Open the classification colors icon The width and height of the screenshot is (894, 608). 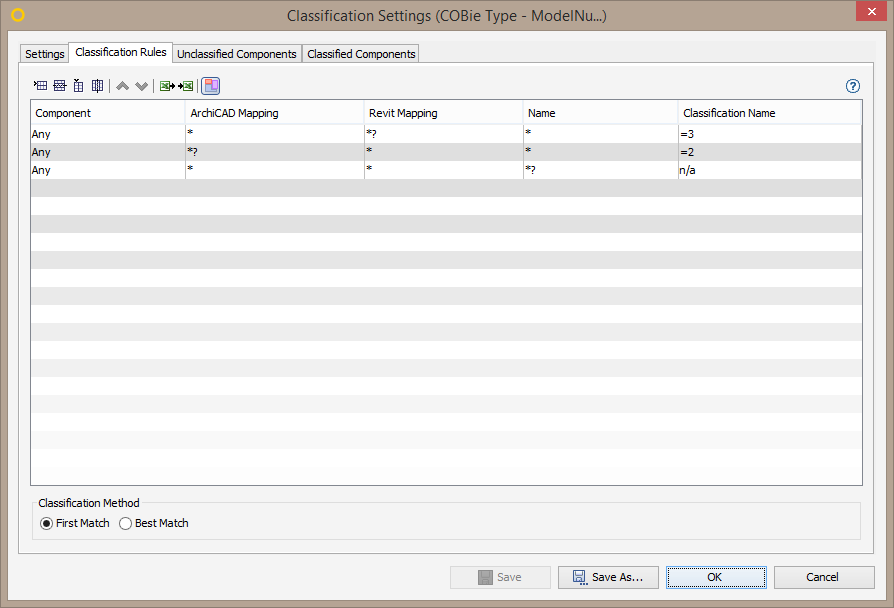[x=210, y=86]
